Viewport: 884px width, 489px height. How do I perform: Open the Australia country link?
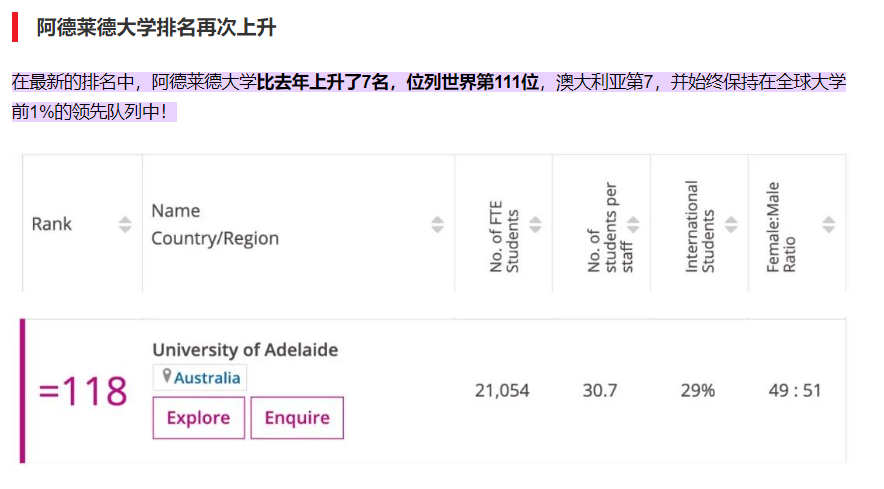point(207,378)
